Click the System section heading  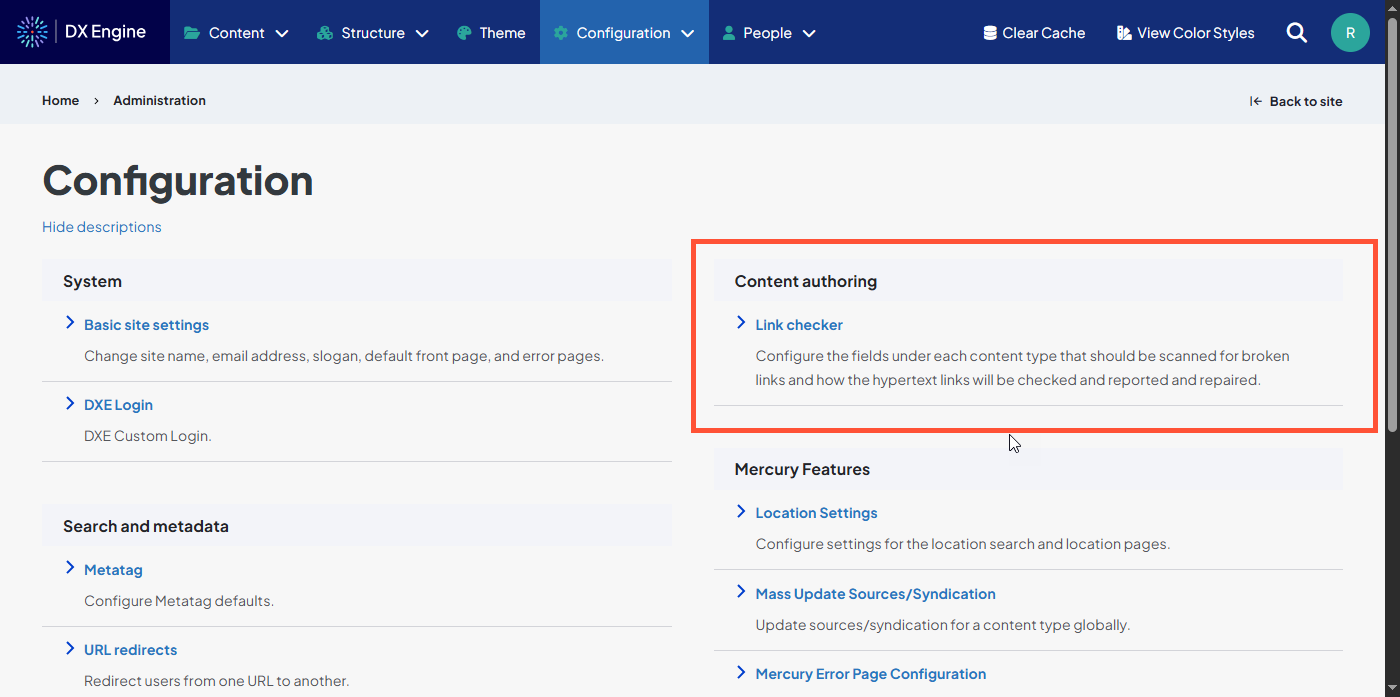click(x=92, y=281)
